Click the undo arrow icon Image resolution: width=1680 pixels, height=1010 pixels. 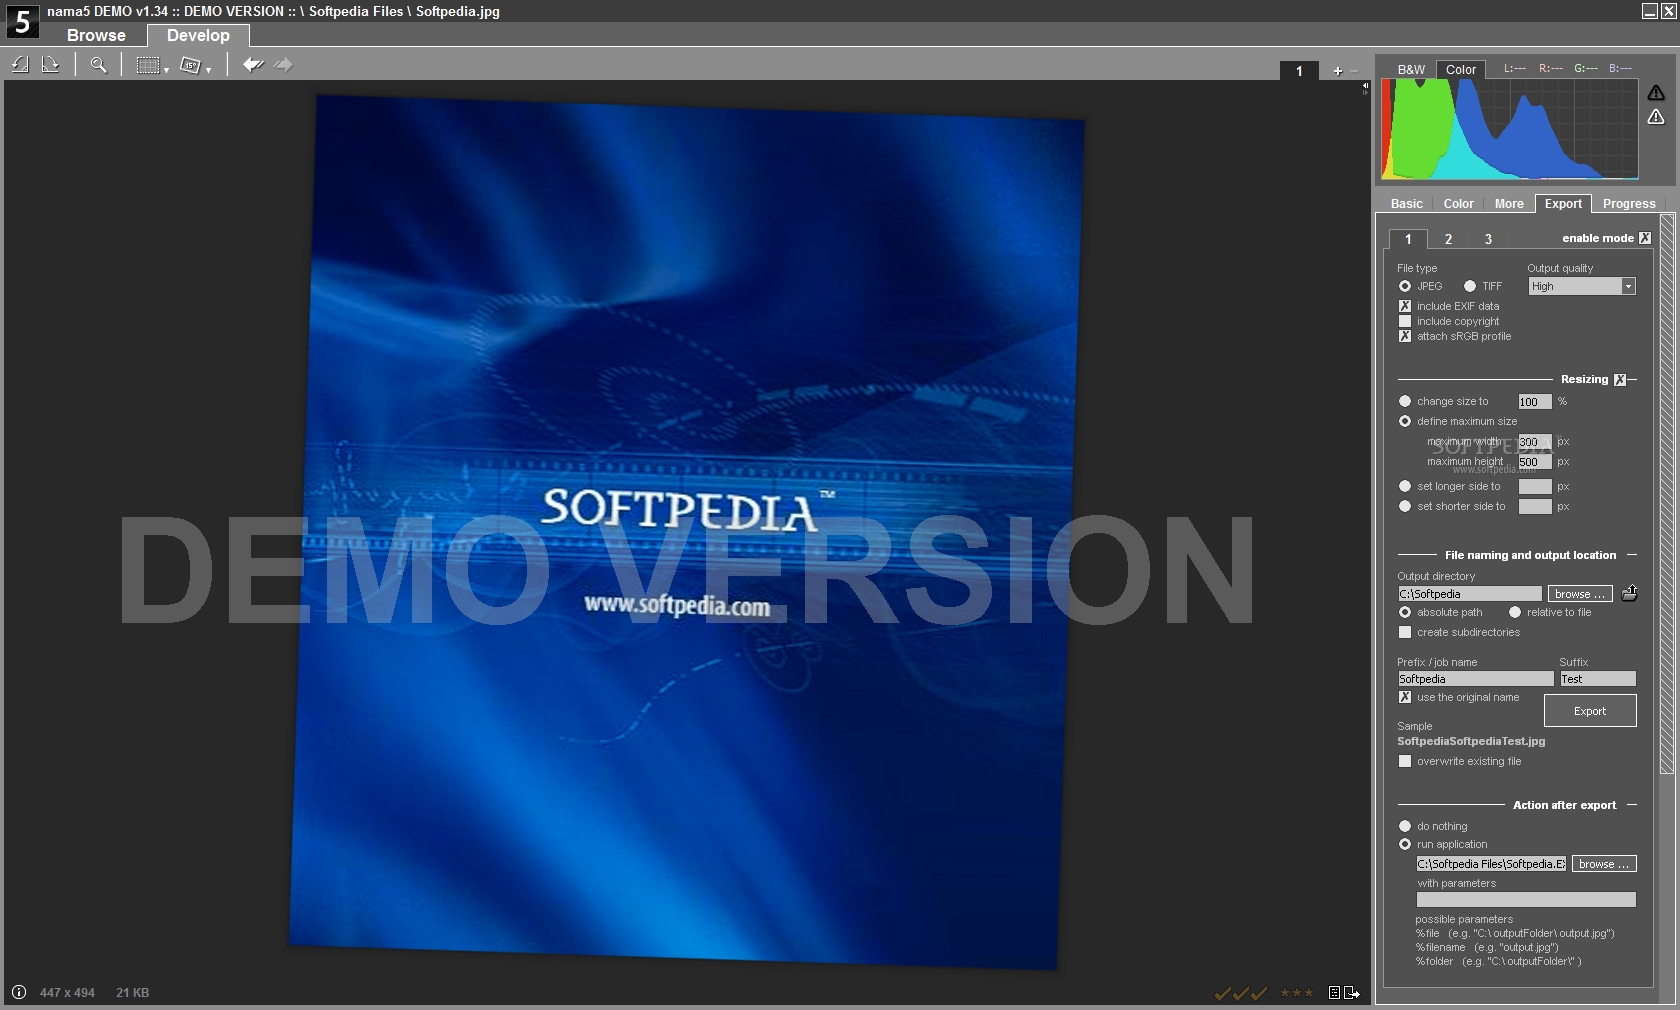pyautogui.click(x=253, y=65)
